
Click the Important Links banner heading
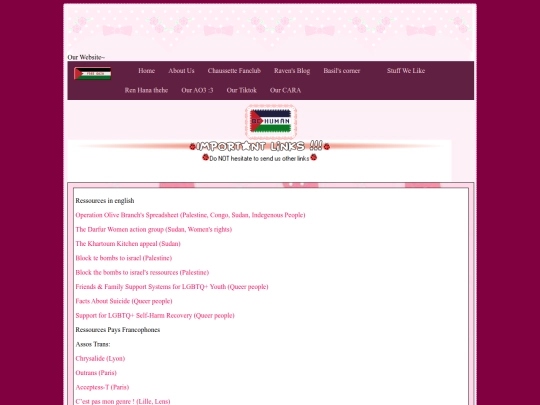click(260, 146)
